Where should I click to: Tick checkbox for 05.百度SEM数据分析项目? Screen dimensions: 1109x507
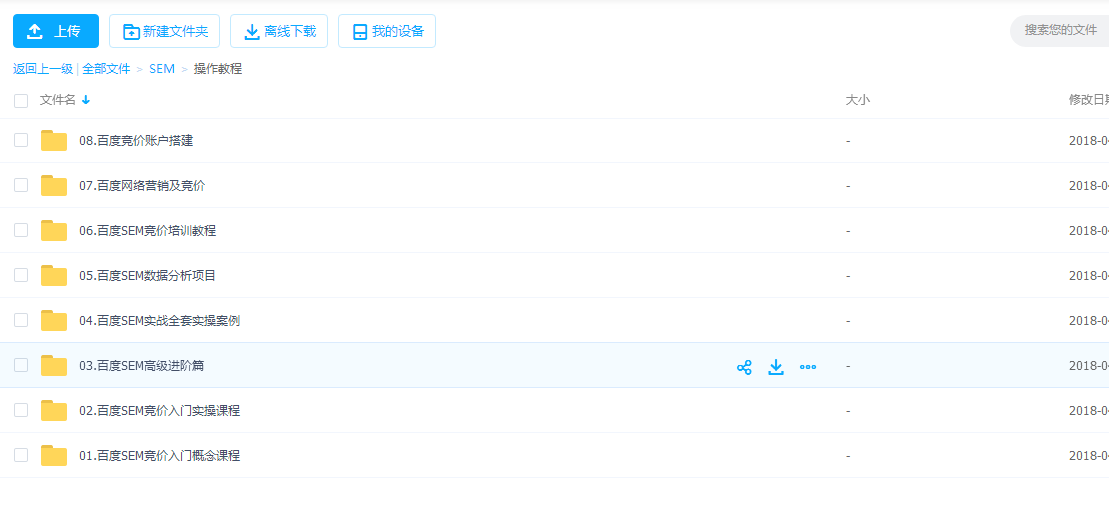21,275
